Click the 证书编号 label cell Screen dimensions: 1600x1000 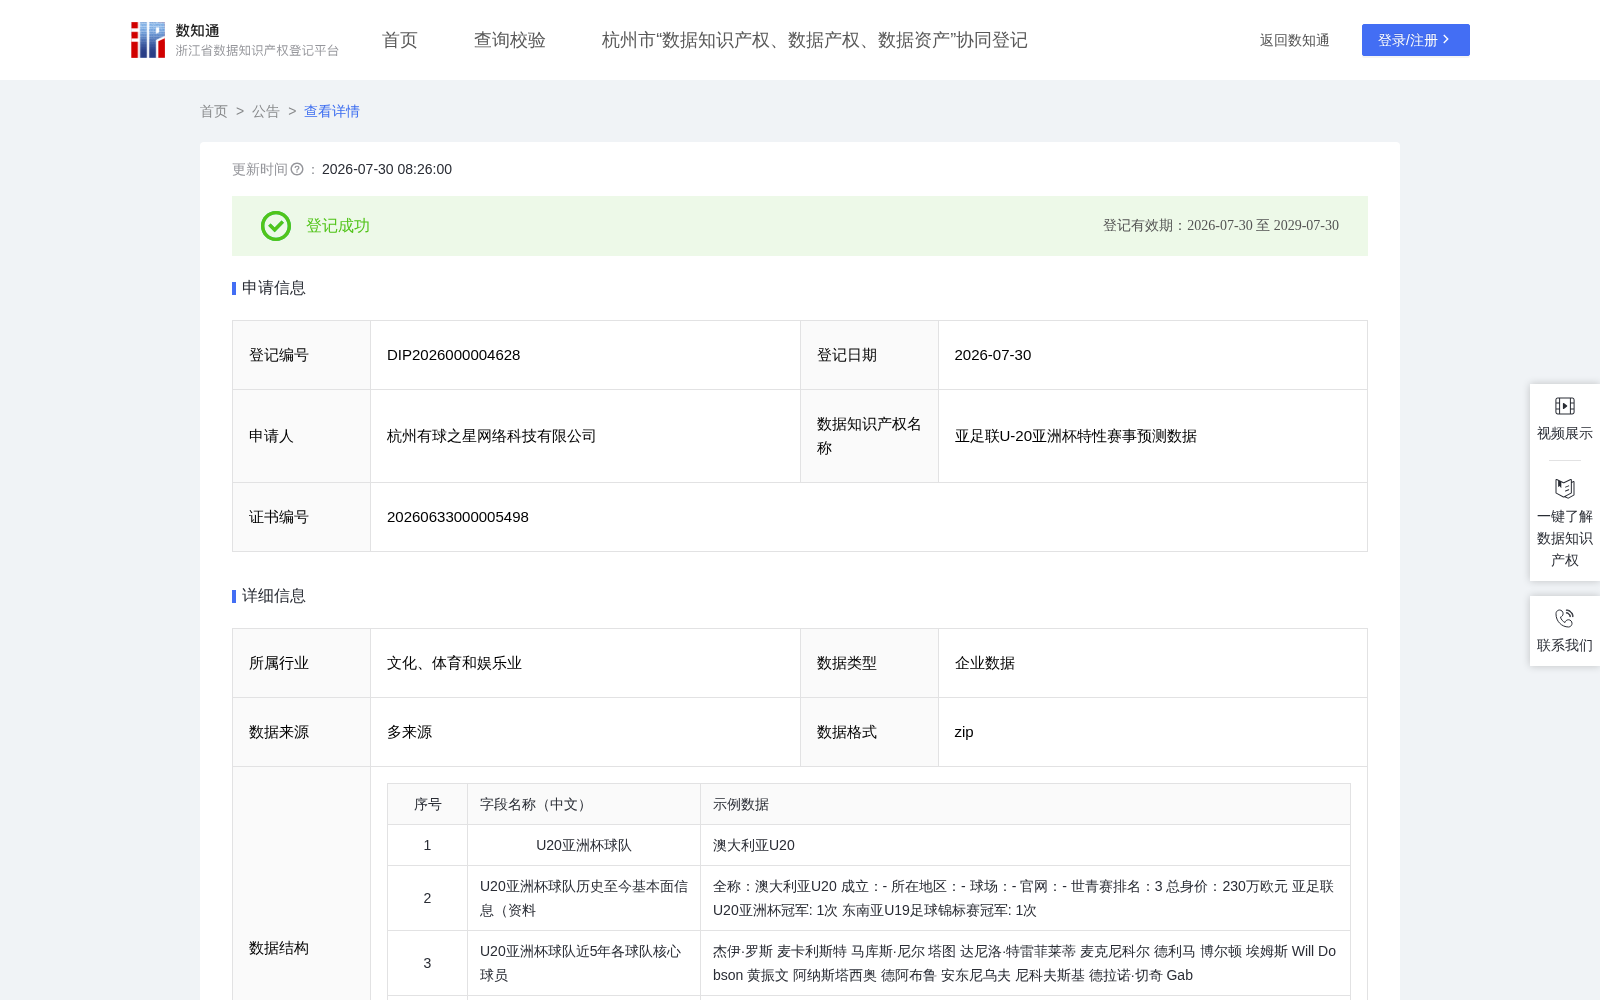click(x=302, y=517)
